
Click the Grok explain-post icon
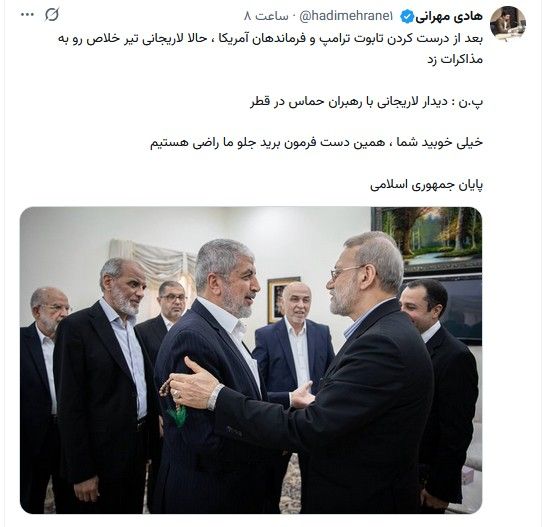52,15
